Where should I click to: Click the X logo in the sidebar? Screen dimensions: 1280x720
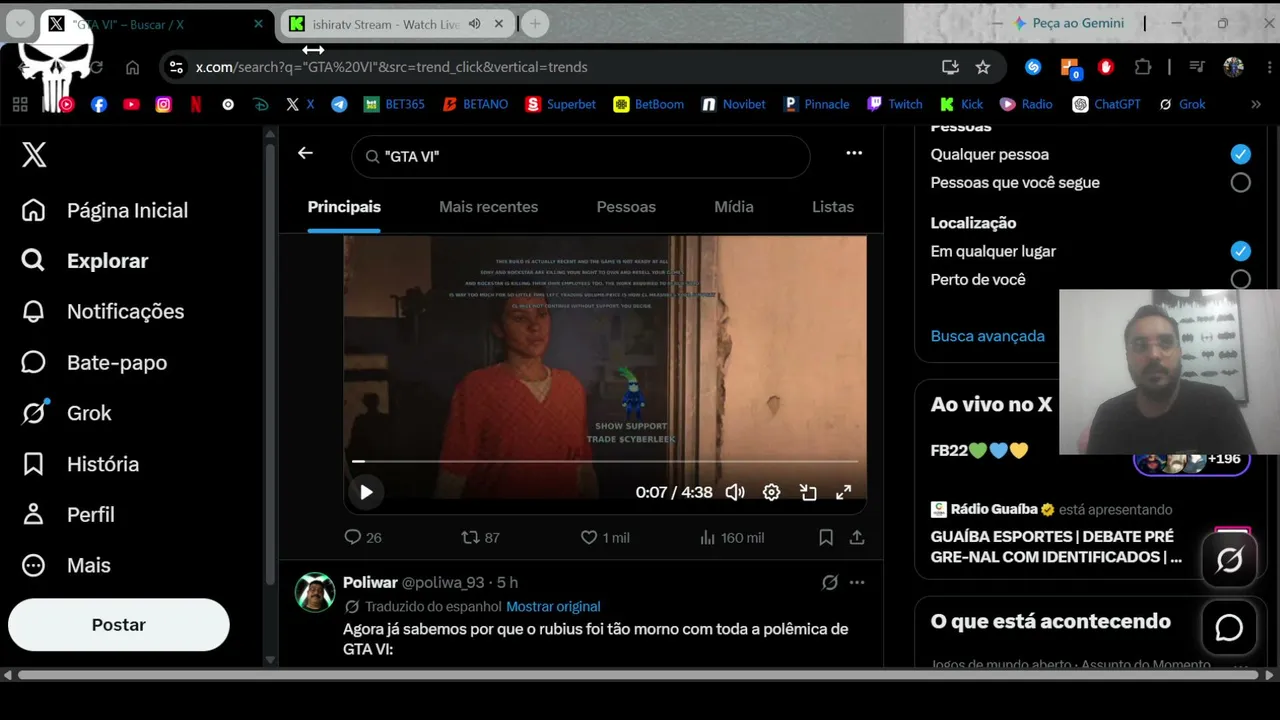click(x=34, y=154)
